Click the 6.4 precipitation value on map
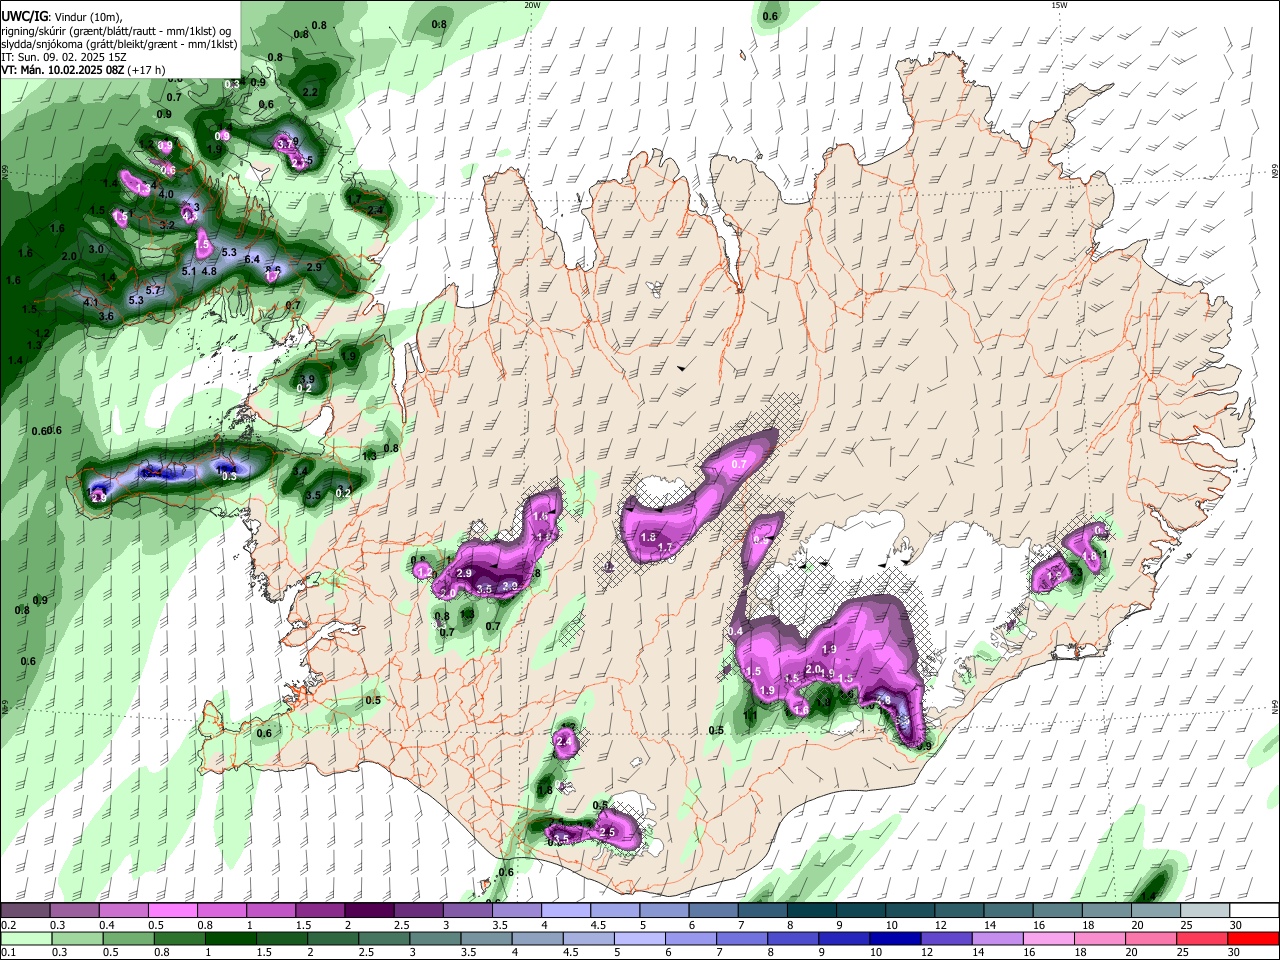The image size is (1280, 960). (252, 259)
